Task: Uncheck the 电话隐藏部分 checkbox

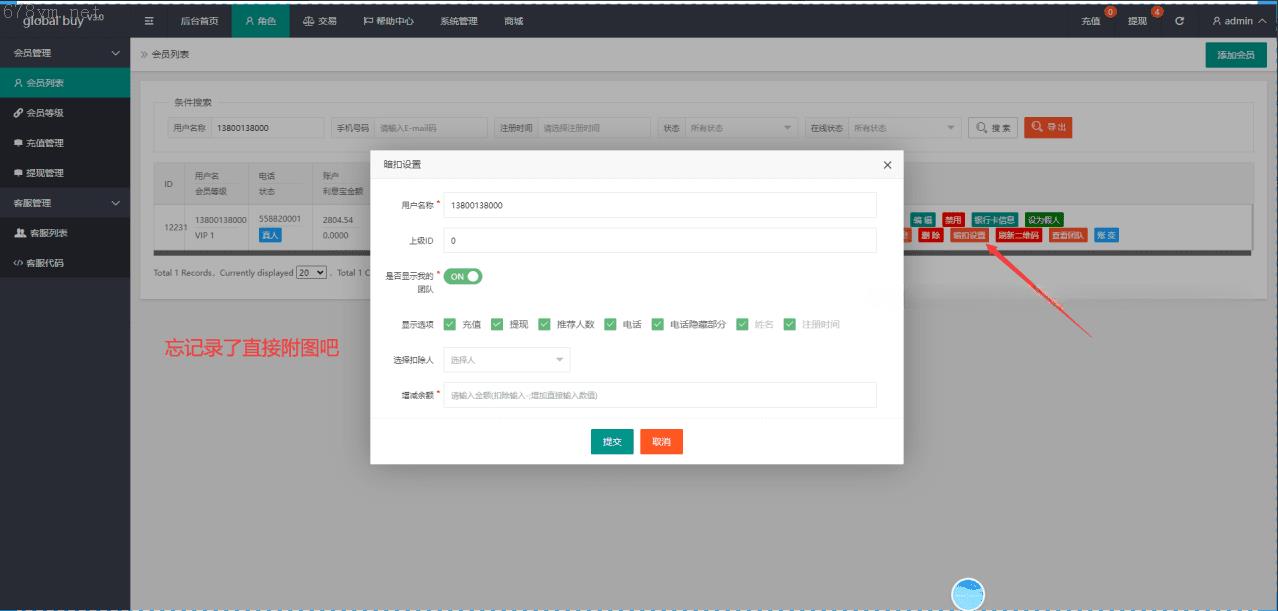Action: (x=658, y=324)
